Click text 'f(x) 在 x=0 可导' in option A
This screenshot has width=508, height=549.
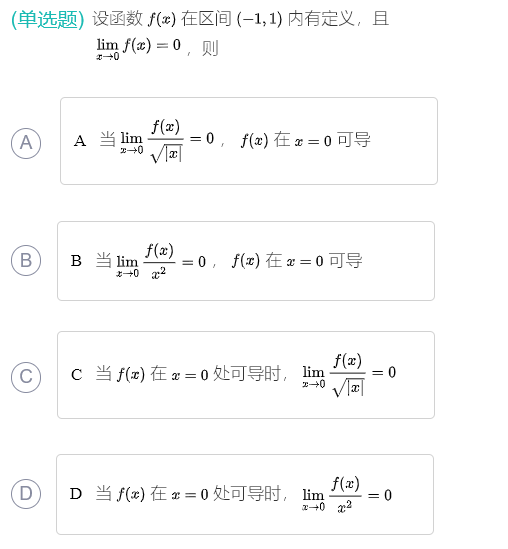[x=305, y=140]
